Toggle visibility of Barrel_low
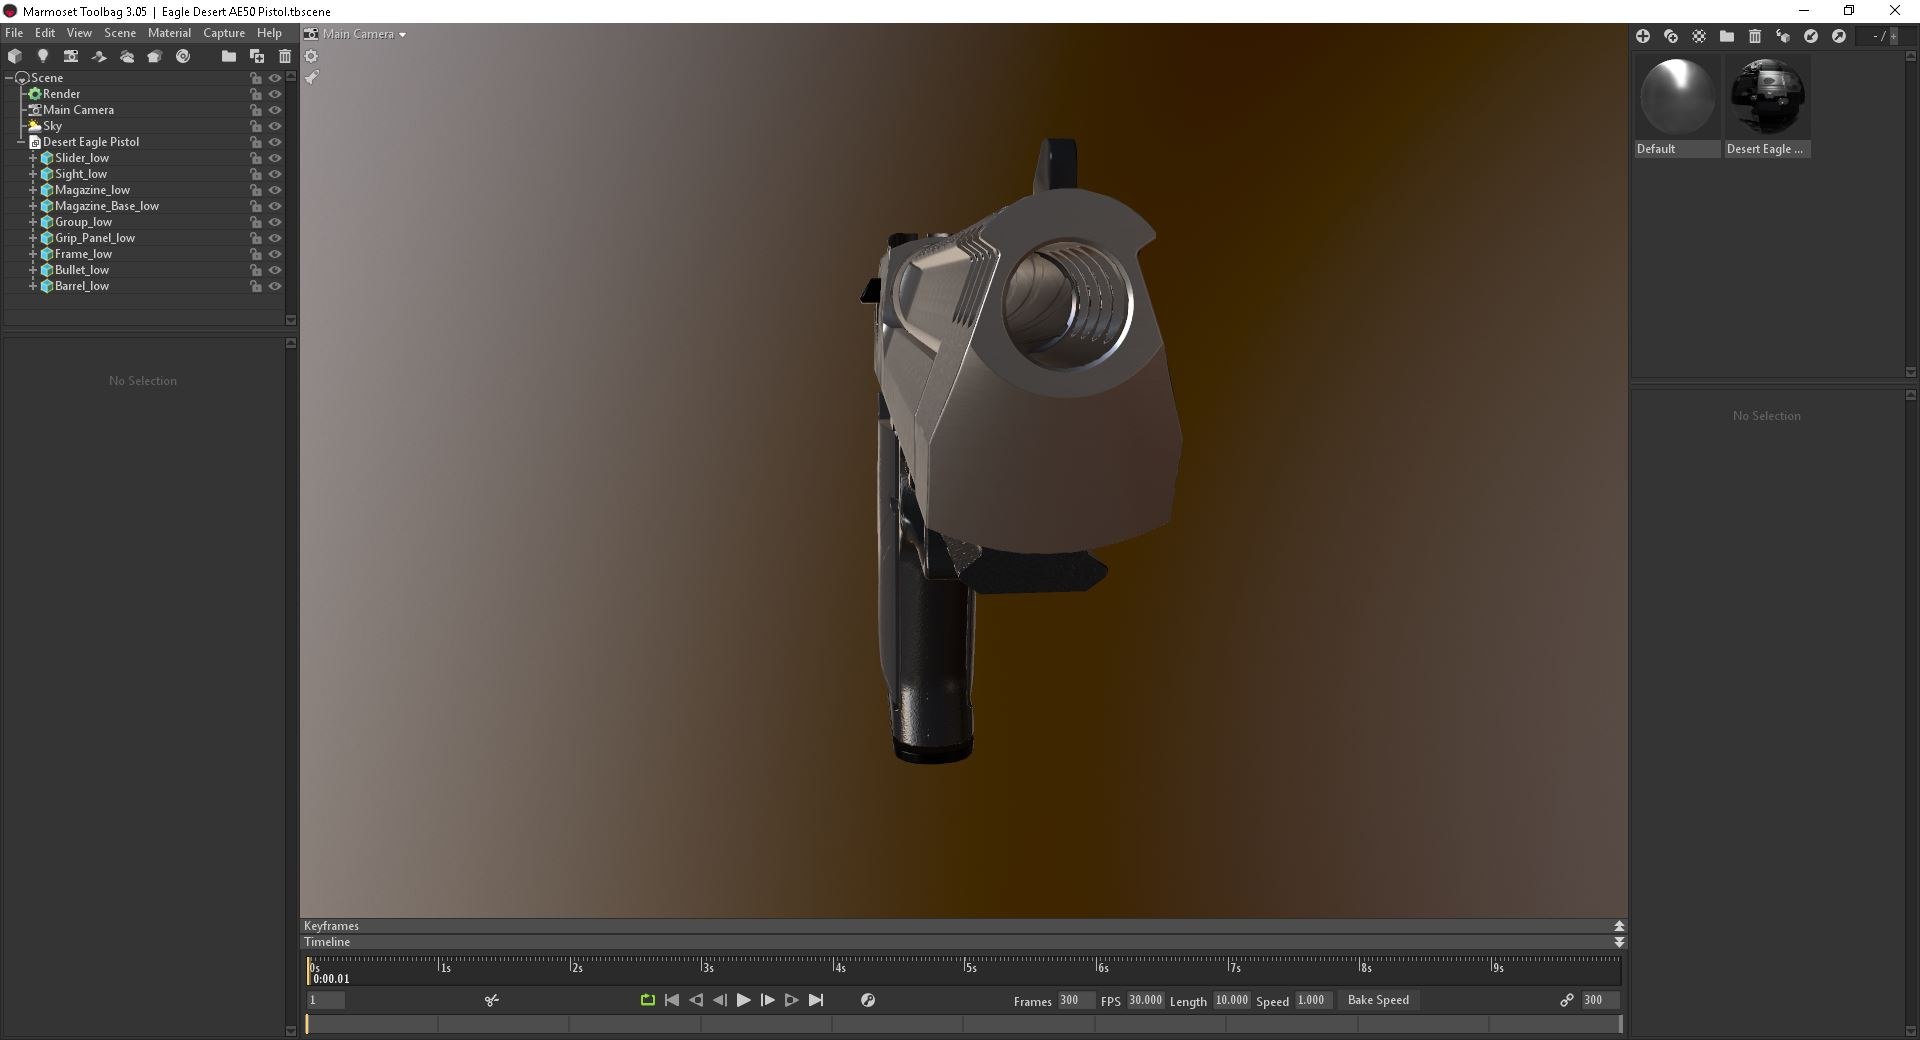The image size is (1920, 1040). 275,286
